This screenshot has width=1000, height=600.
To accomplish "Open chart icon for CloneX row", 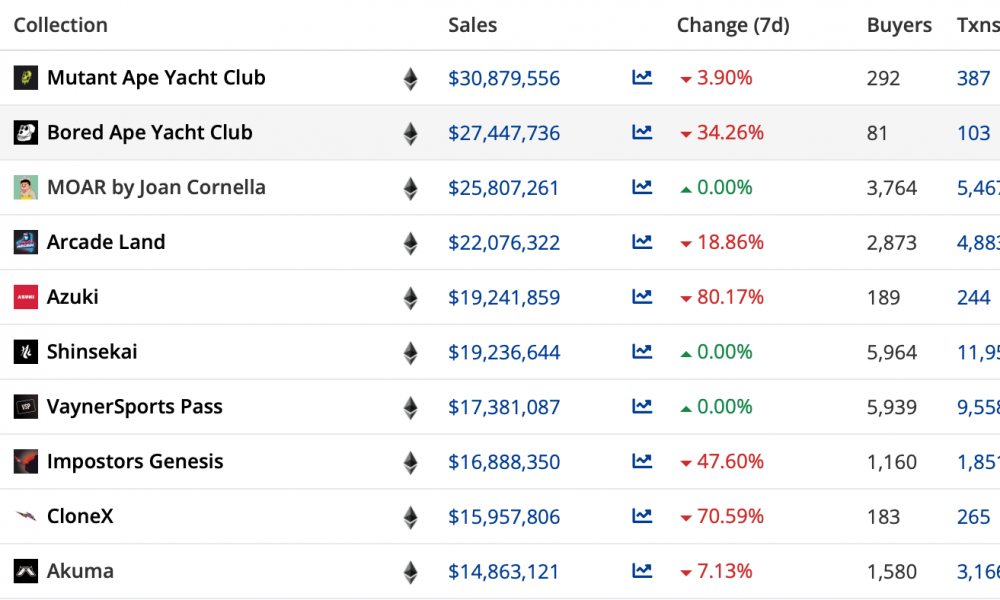I will coord(642,516).
